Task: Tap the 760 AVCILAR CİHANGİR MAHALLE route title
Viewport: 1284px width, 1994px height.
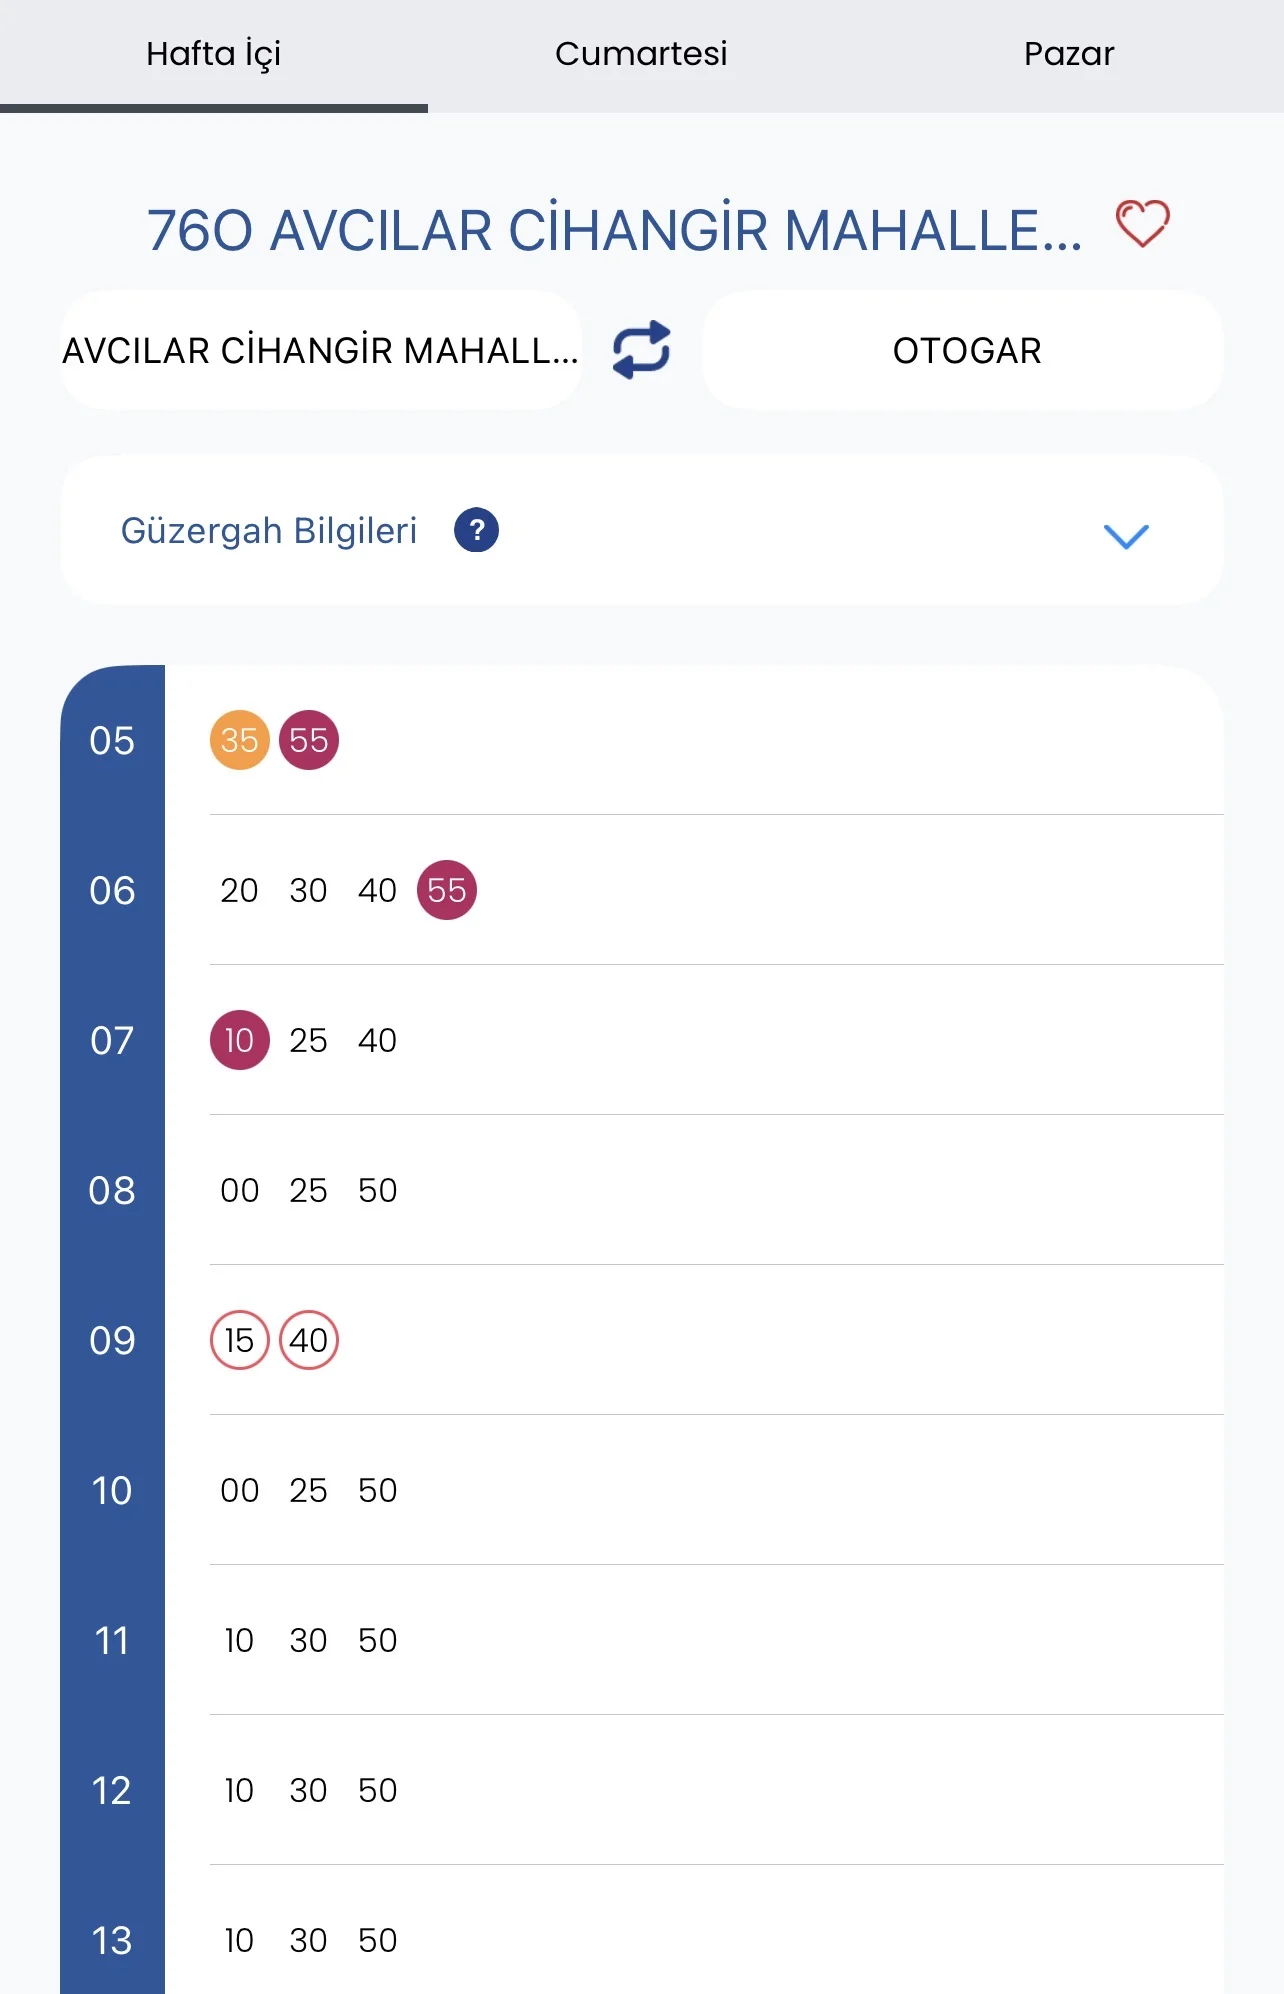Action: pyautogui.click(x=614, y=230)
